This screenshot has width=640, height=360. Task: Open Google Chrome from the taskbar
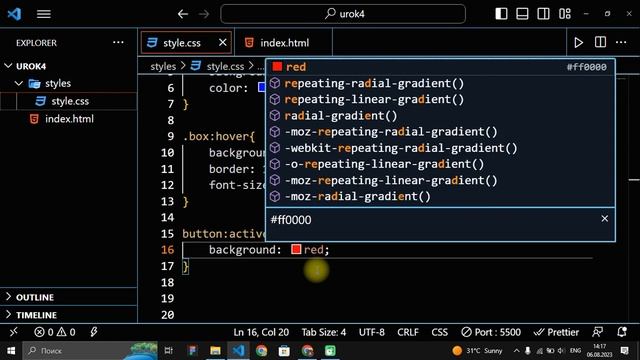pos(261,350)
